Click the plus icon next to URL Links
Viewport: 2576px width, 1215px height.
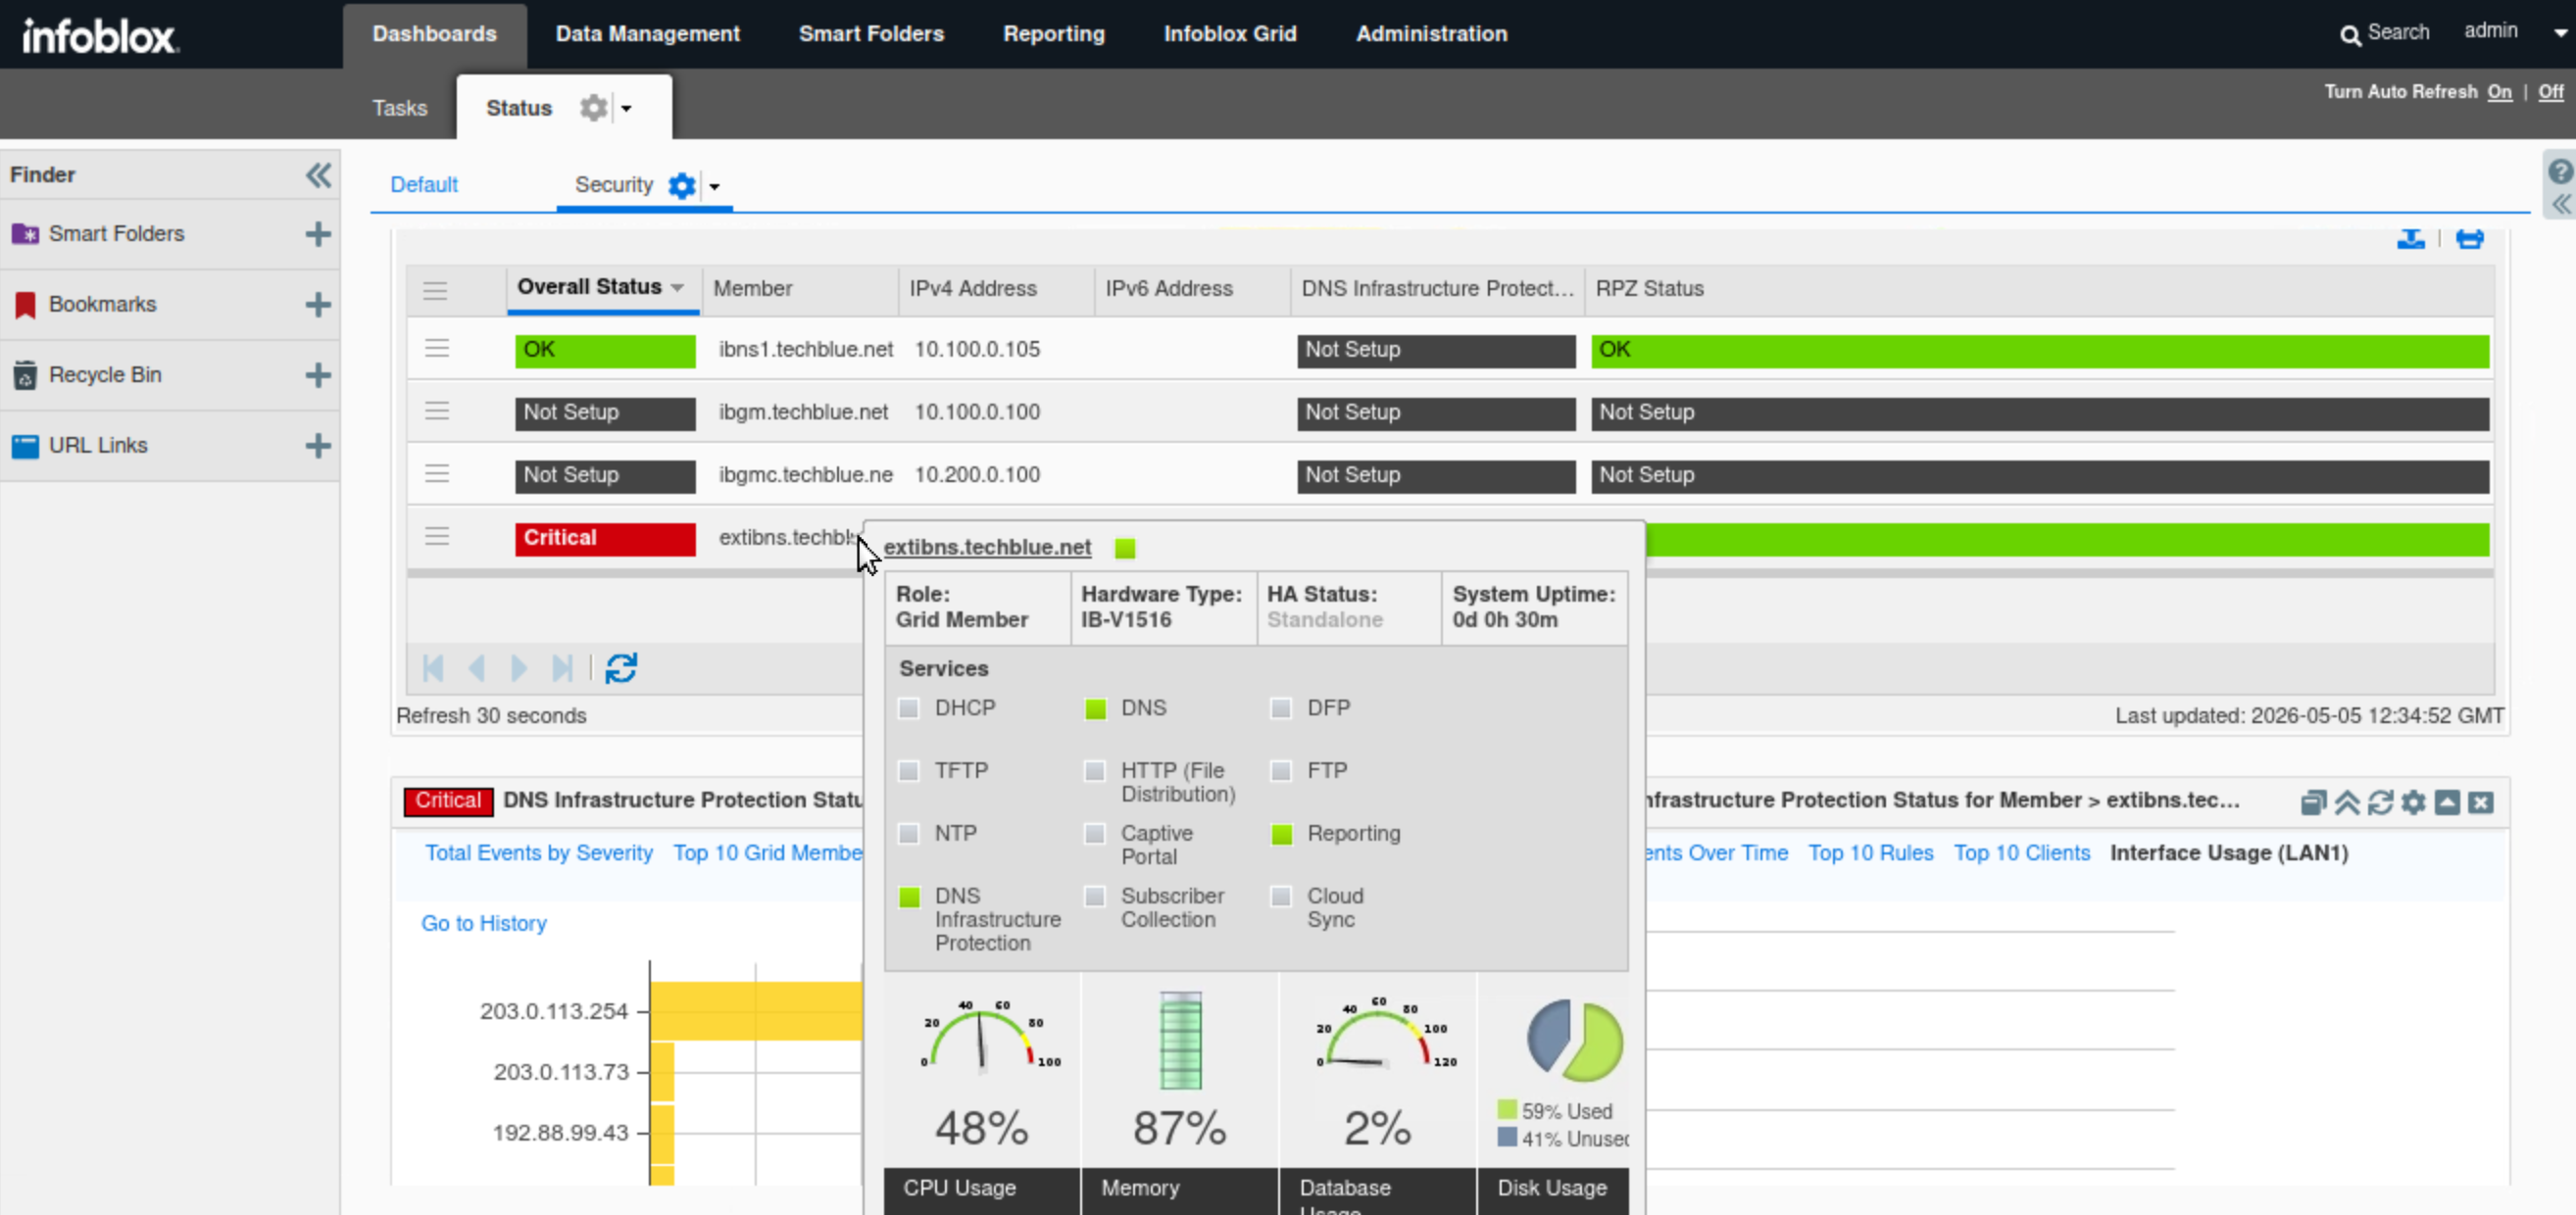[318, 445]
